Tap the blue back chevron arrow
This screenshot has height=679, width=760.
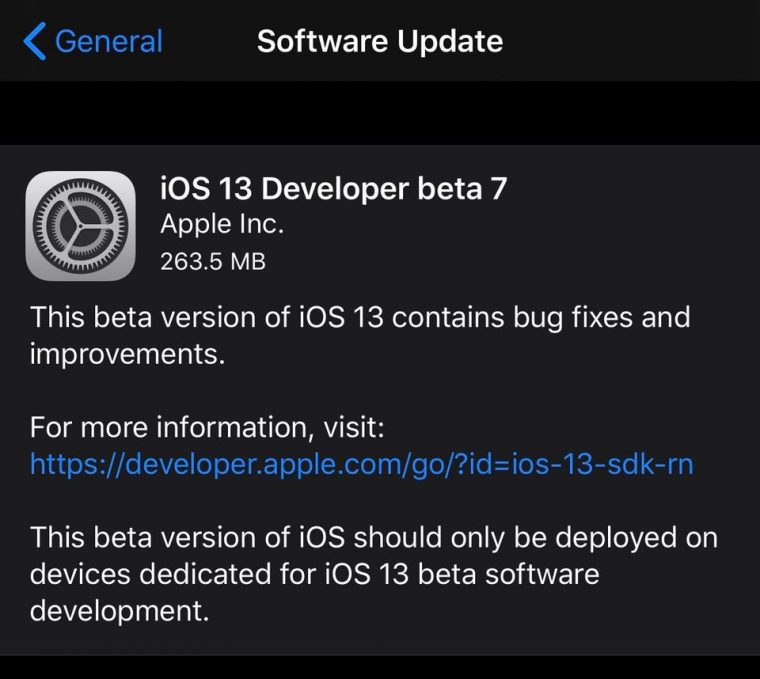[x=35, y=41]
